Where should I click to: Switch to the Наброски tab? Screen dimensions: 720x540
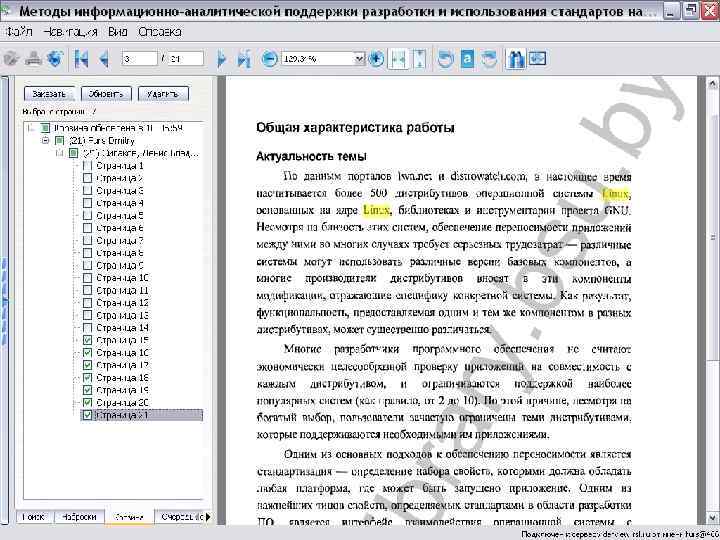tap(79, 517)
